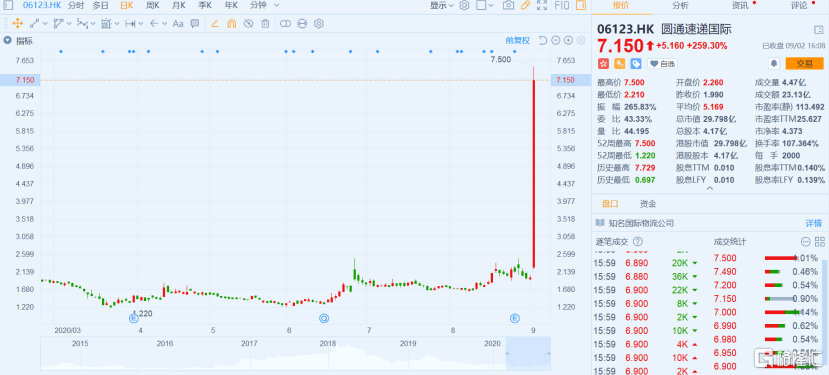Screen dimensions: 829x375
Task: Add stock to 自选 watchlist
Action: point(662,63)
